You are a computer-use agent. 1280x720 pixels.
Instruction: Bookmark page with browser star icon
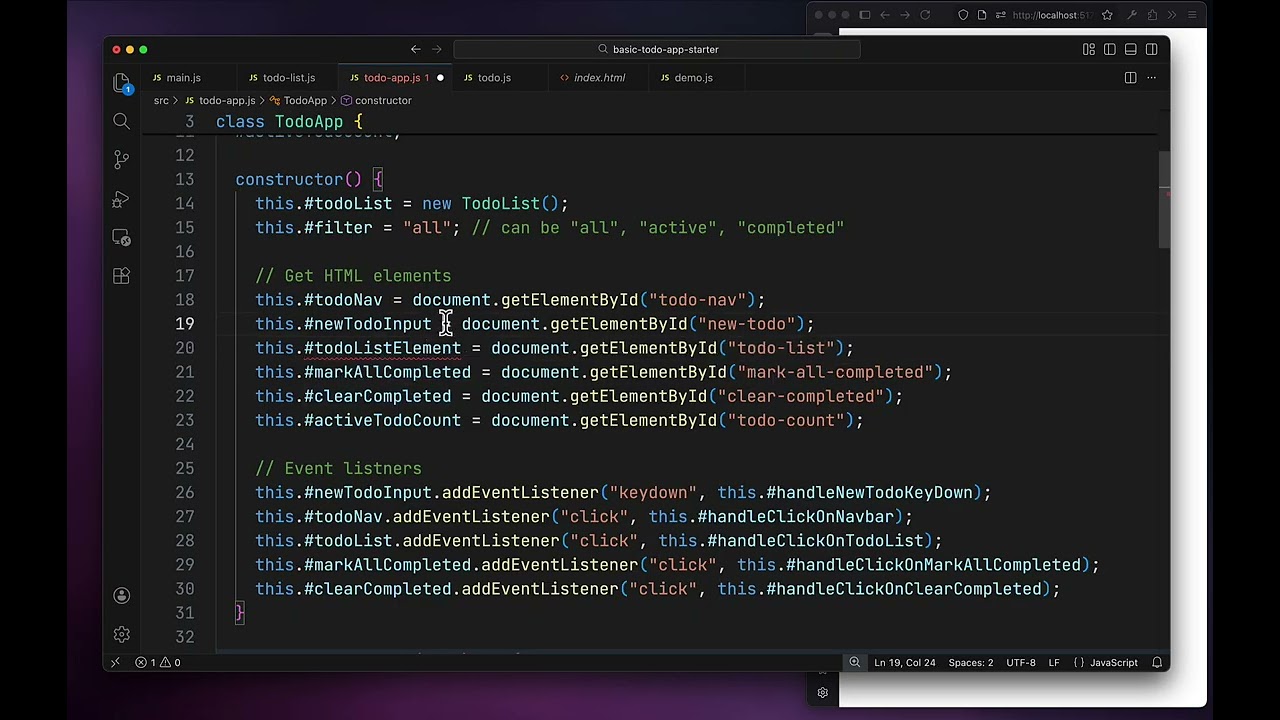(1107, 15)
